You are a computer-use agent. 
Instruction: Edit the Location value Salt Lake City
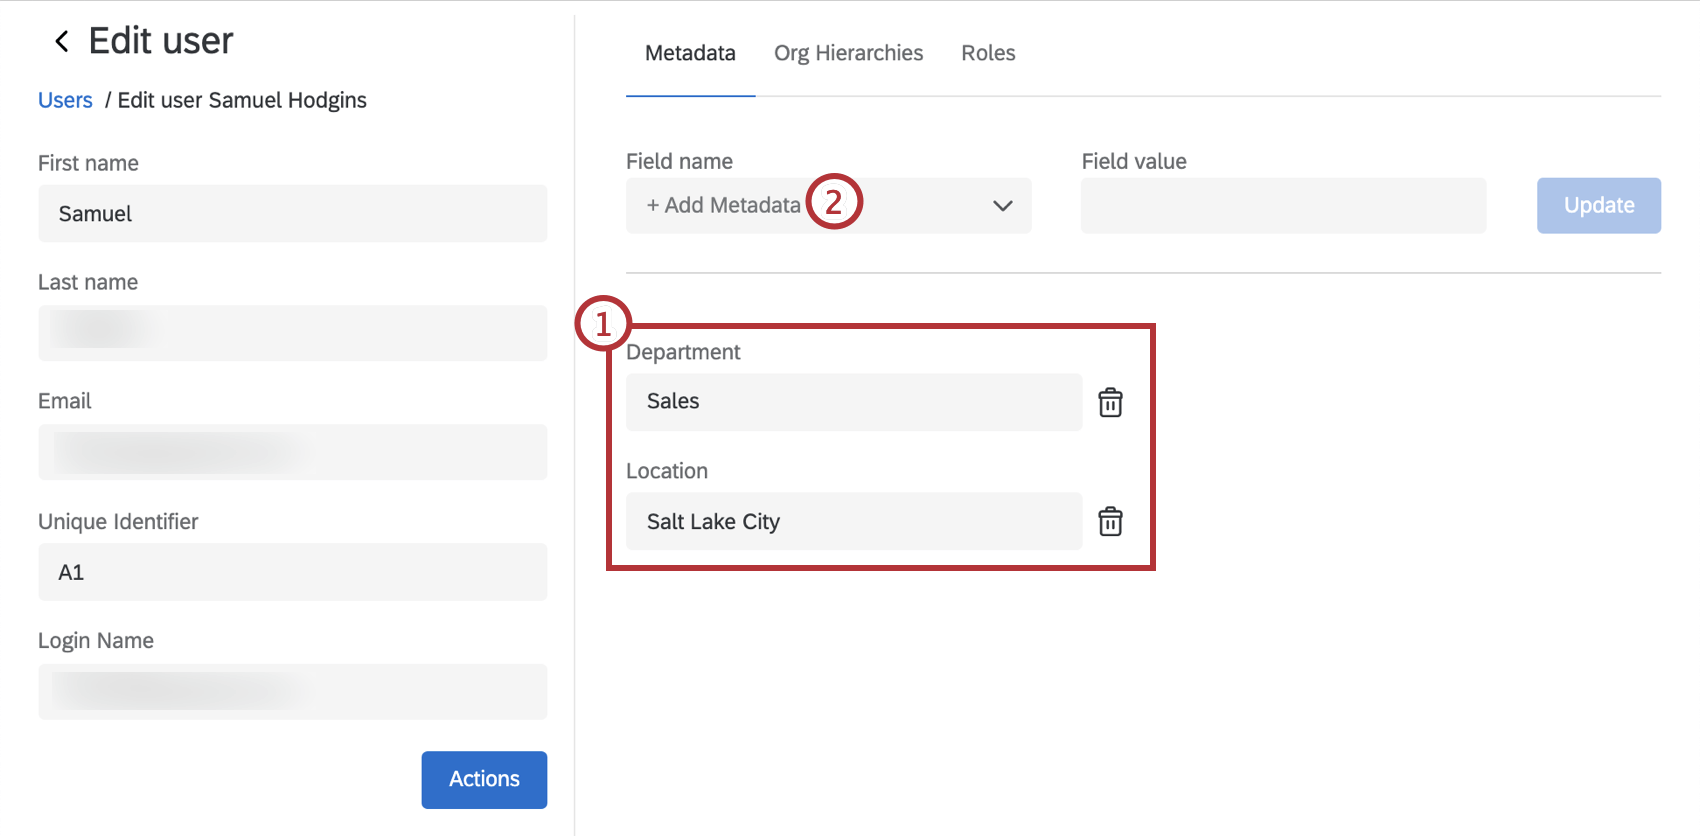[x=853, y=521]
